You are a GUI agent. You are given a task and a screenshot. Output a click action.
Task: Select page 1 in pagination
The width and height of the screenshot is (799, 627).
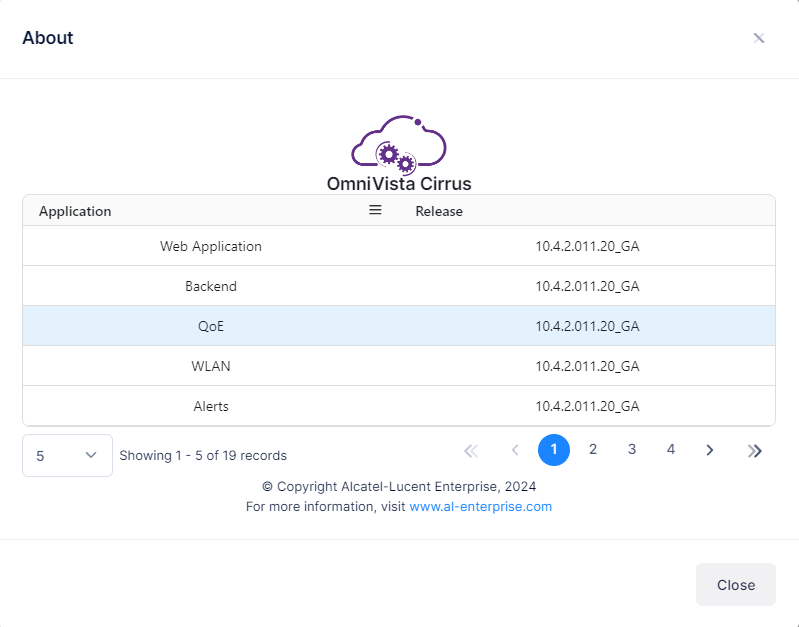(x=554, y=450)
